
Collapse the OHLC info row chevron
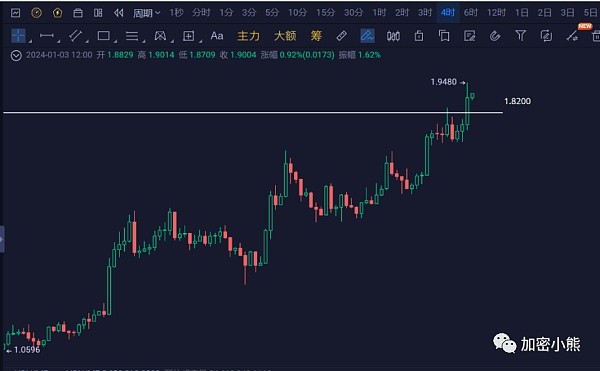pos(16,55)
